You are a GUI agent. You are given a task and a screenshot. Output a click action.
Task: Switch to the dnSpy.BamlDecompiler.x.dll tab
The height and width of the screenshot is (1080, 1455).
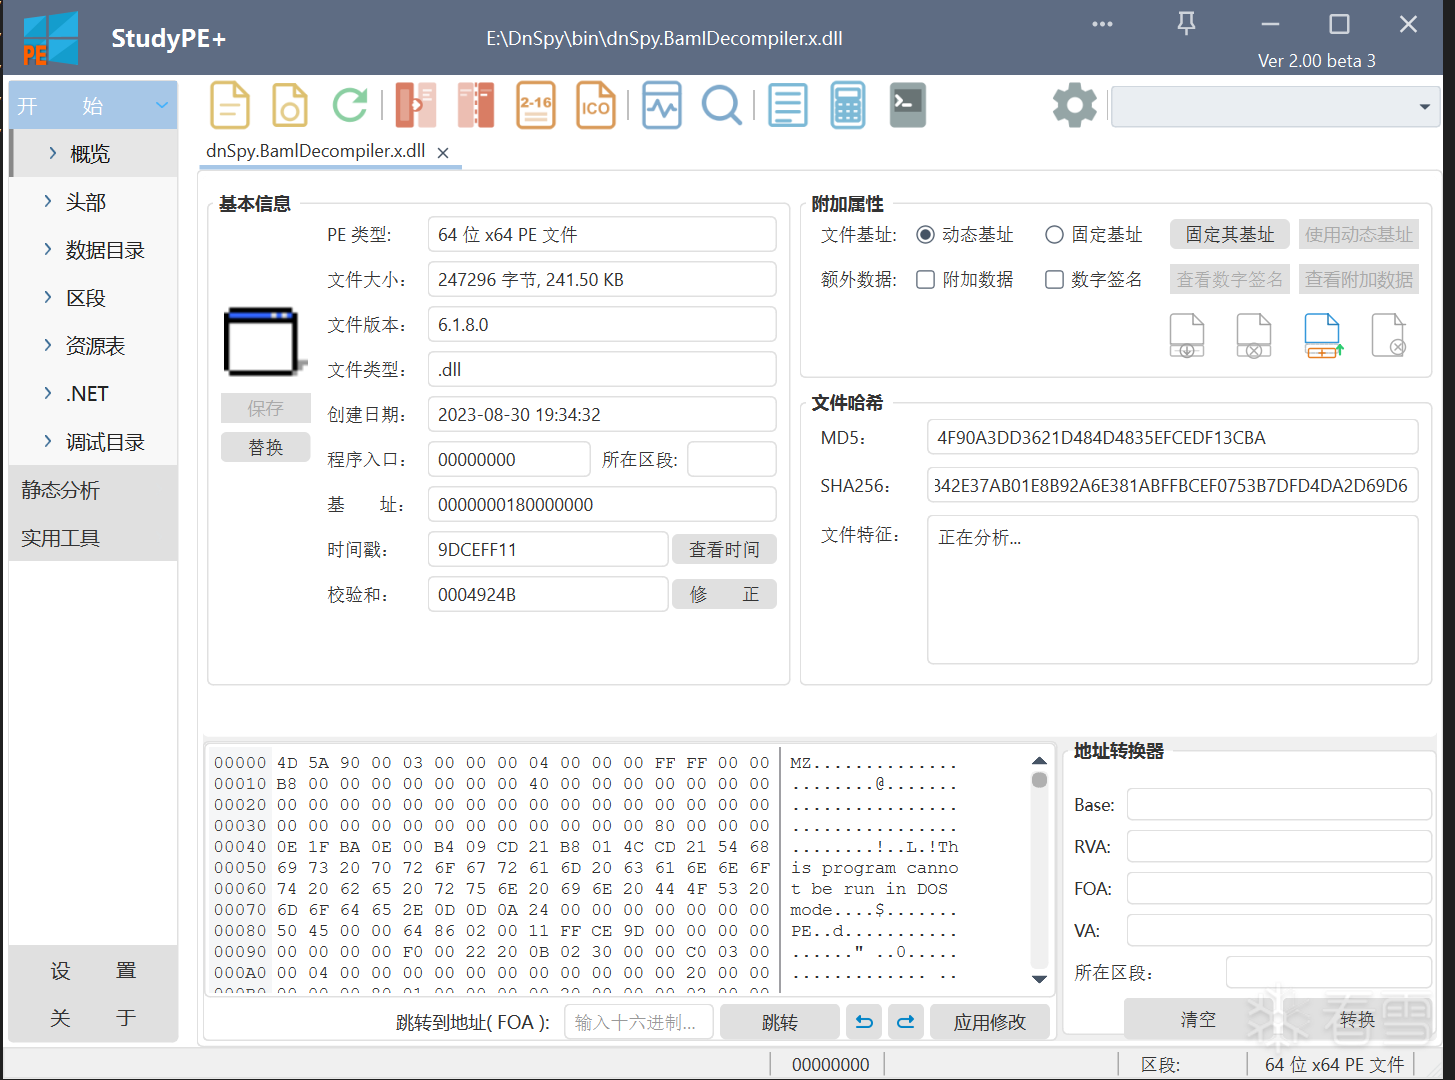tap(315, 152)
